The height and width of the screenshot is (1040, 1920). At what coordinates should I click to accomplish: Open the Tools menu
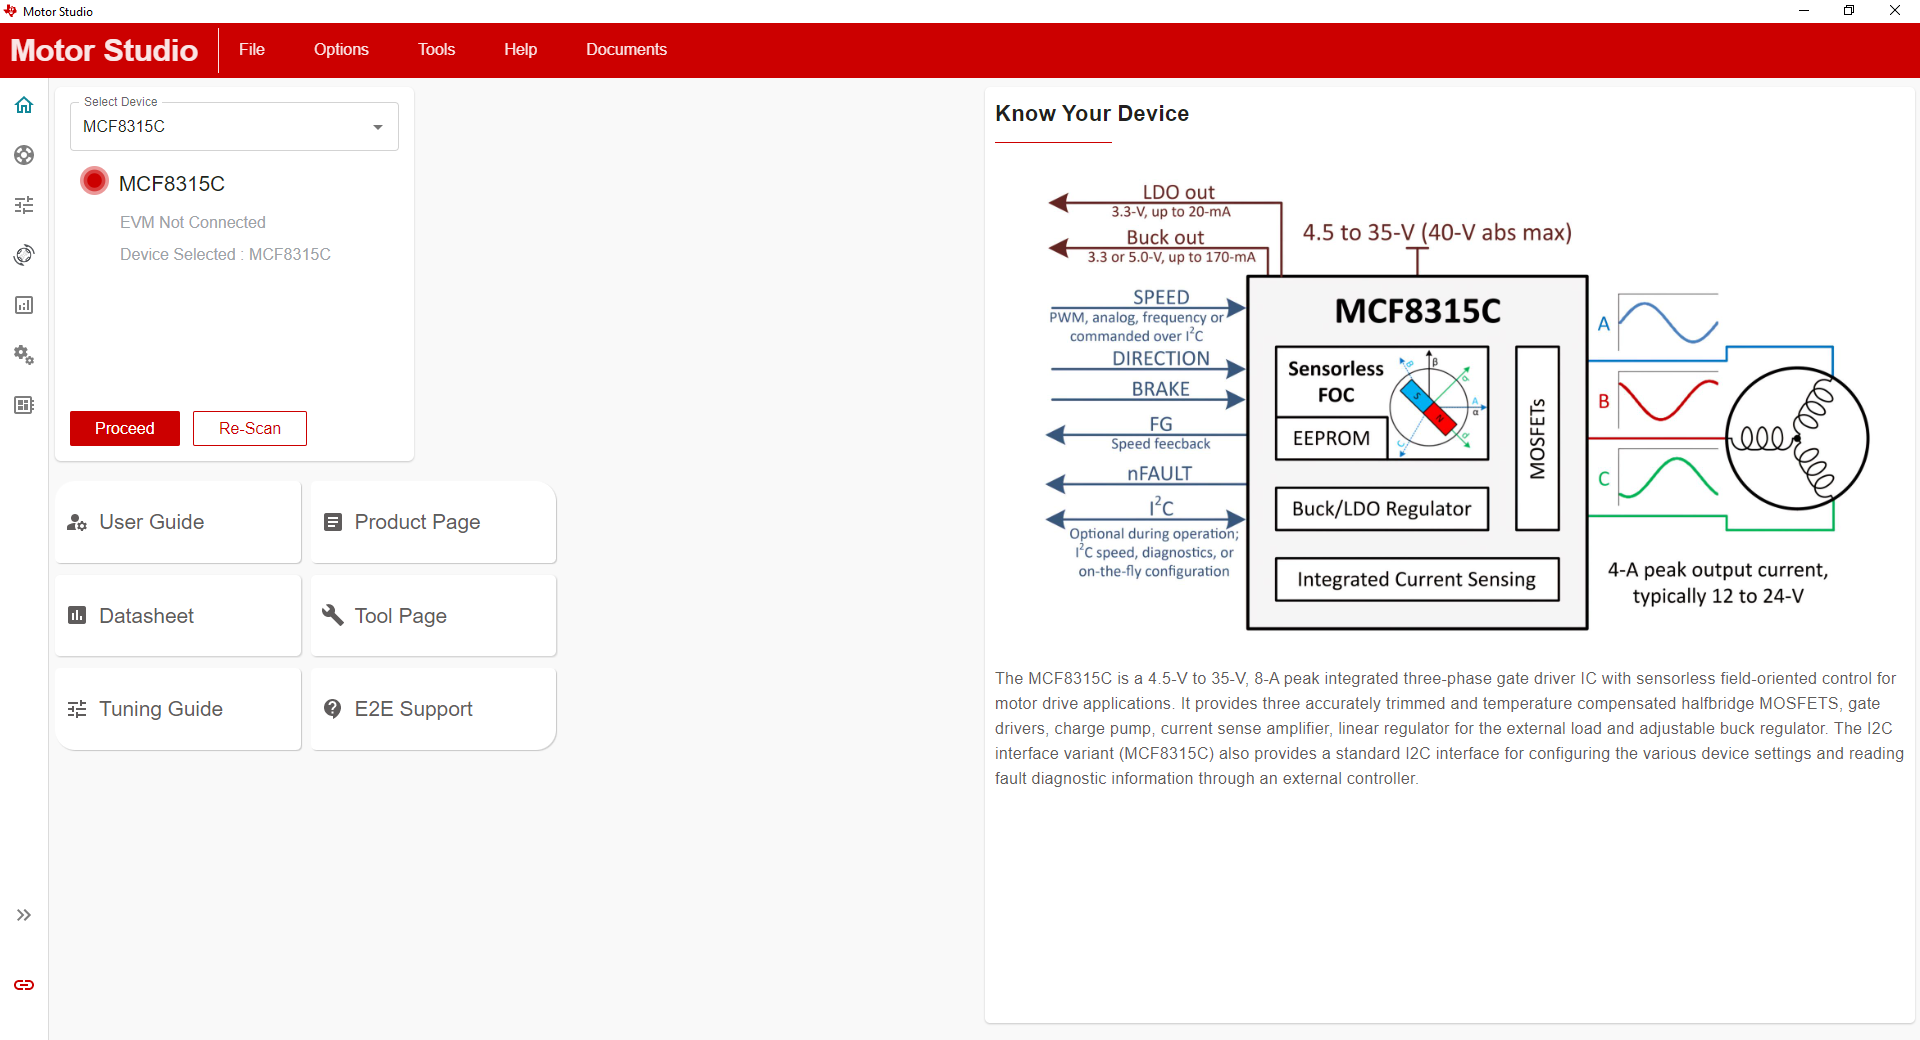tap(436, 50)
